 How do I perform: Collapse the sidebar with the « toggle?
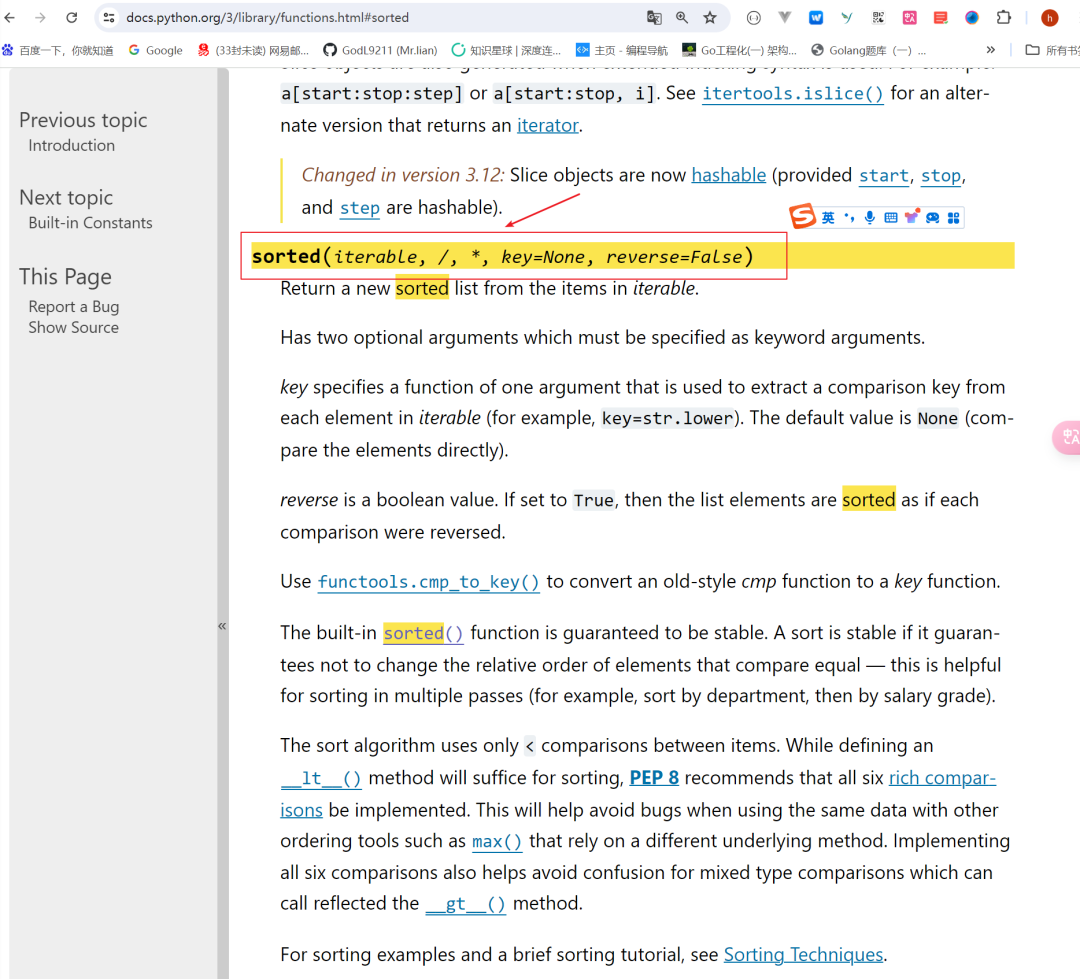coord(222,626)
